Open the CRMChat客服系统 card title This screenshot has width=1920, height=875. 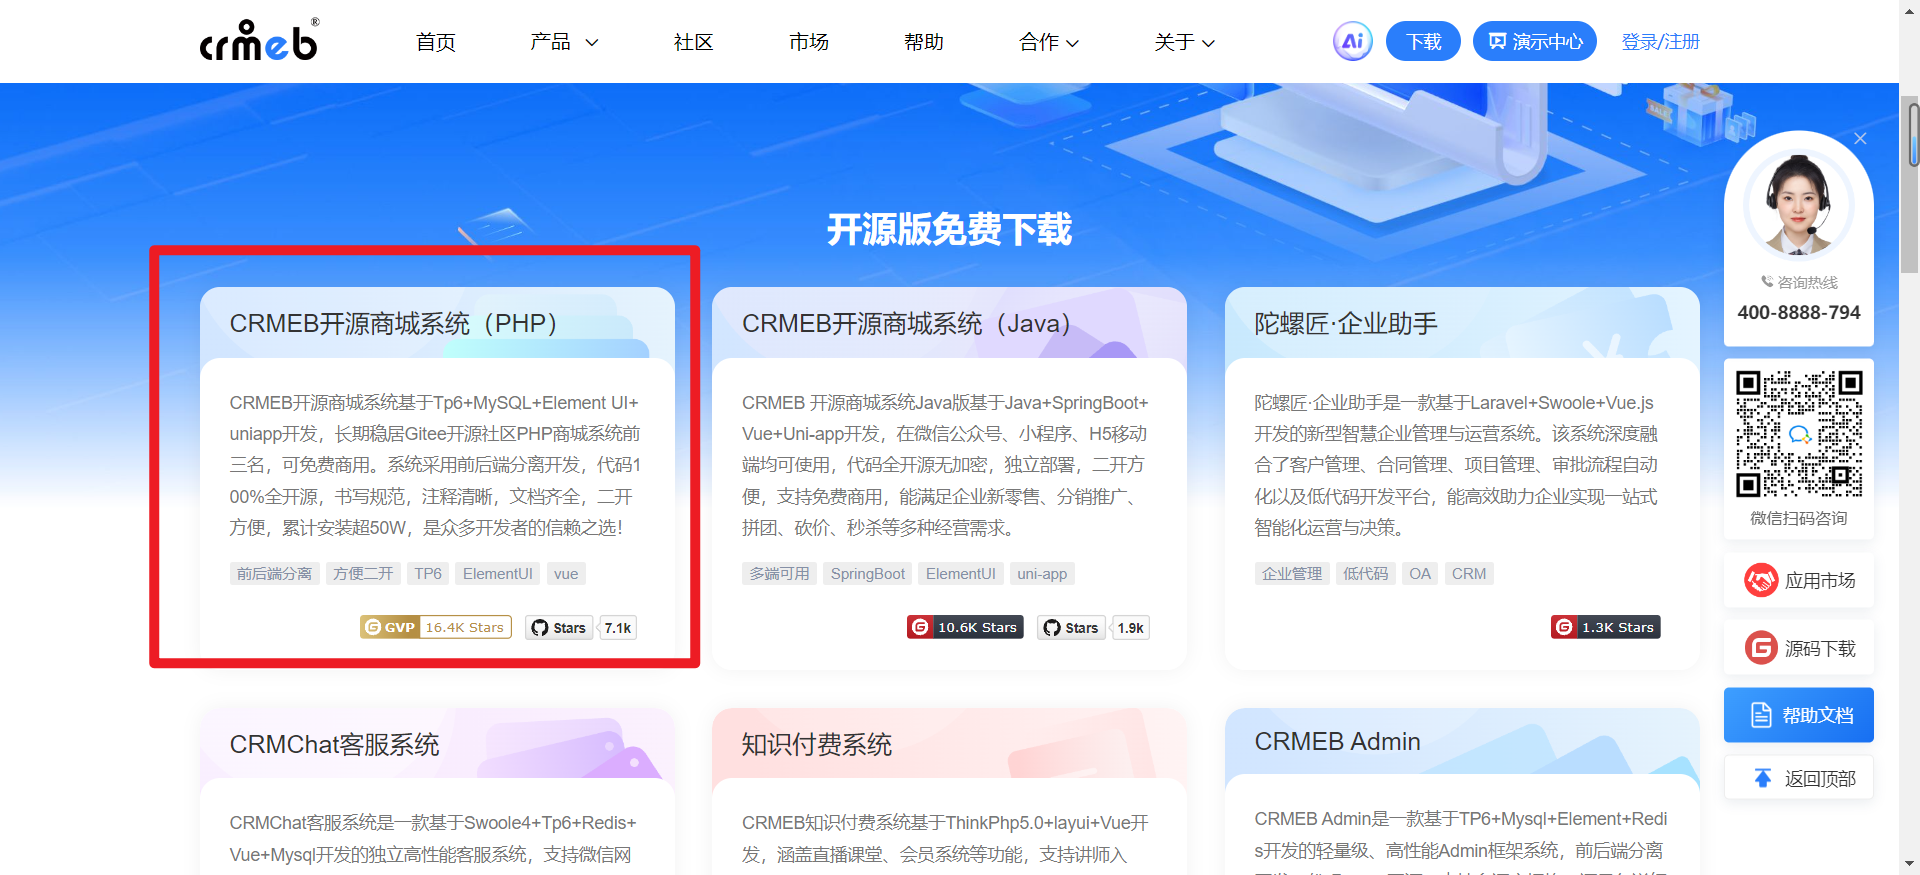tap(334, 744)
